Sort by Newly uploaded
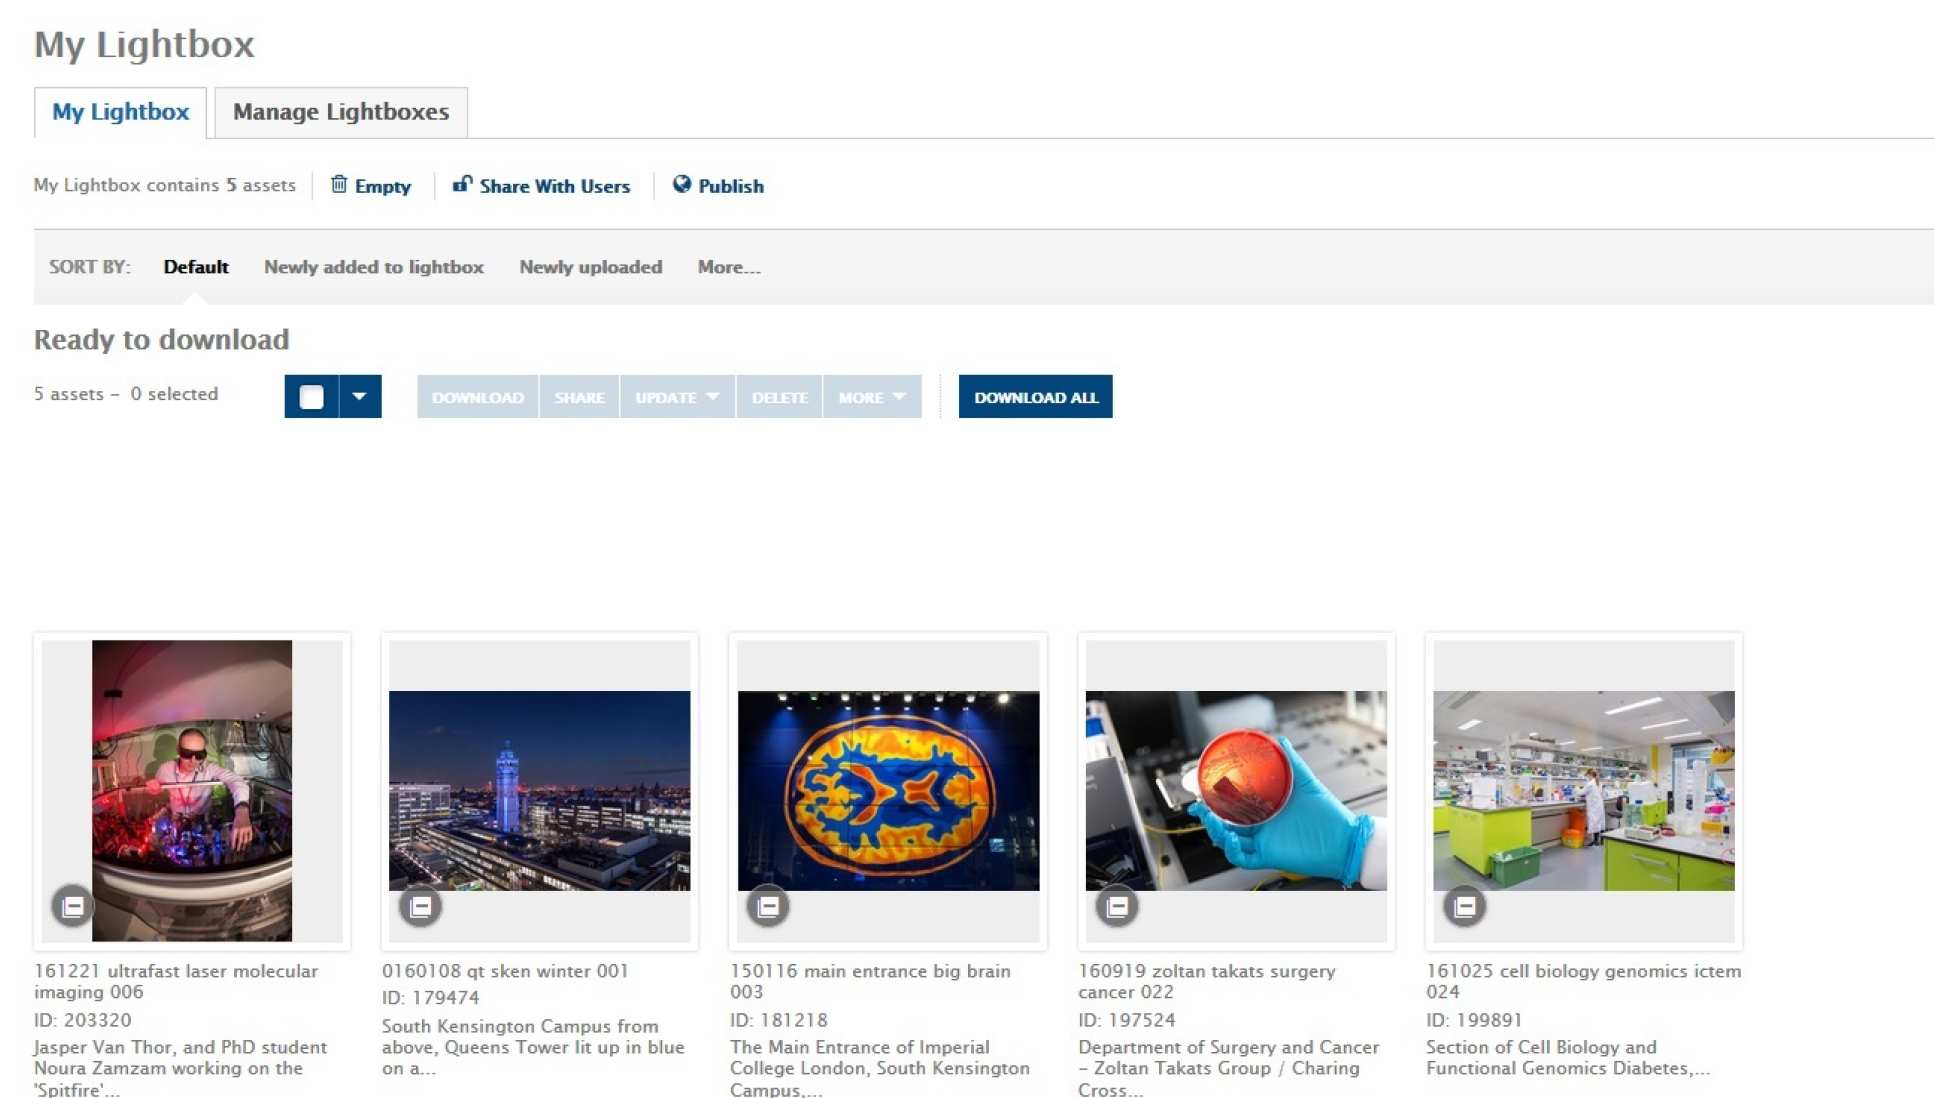 [590, 267]
